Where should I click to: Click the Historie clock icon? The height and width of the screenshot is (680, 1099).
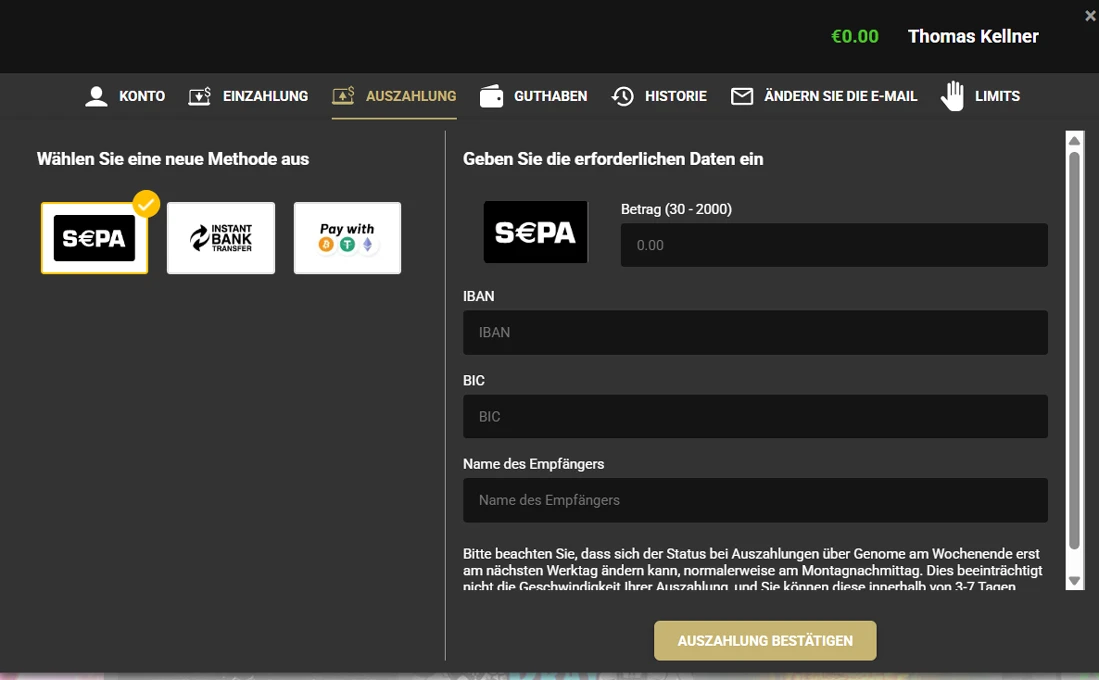click(623, 96)
